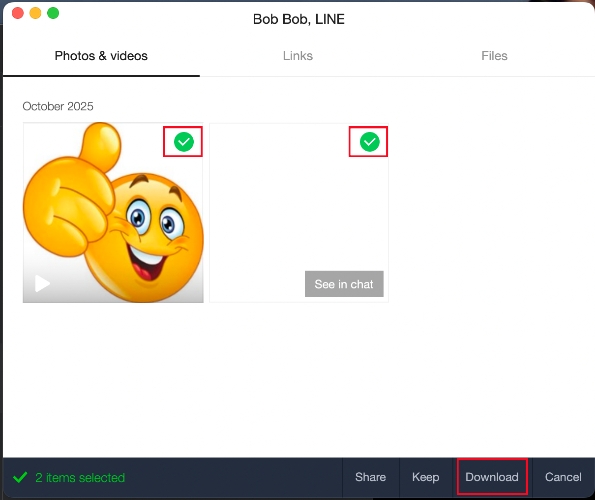Uncheck the selection mark on the emoji video
This screenshot has width=595, height=500.
[x=184, y=142]
